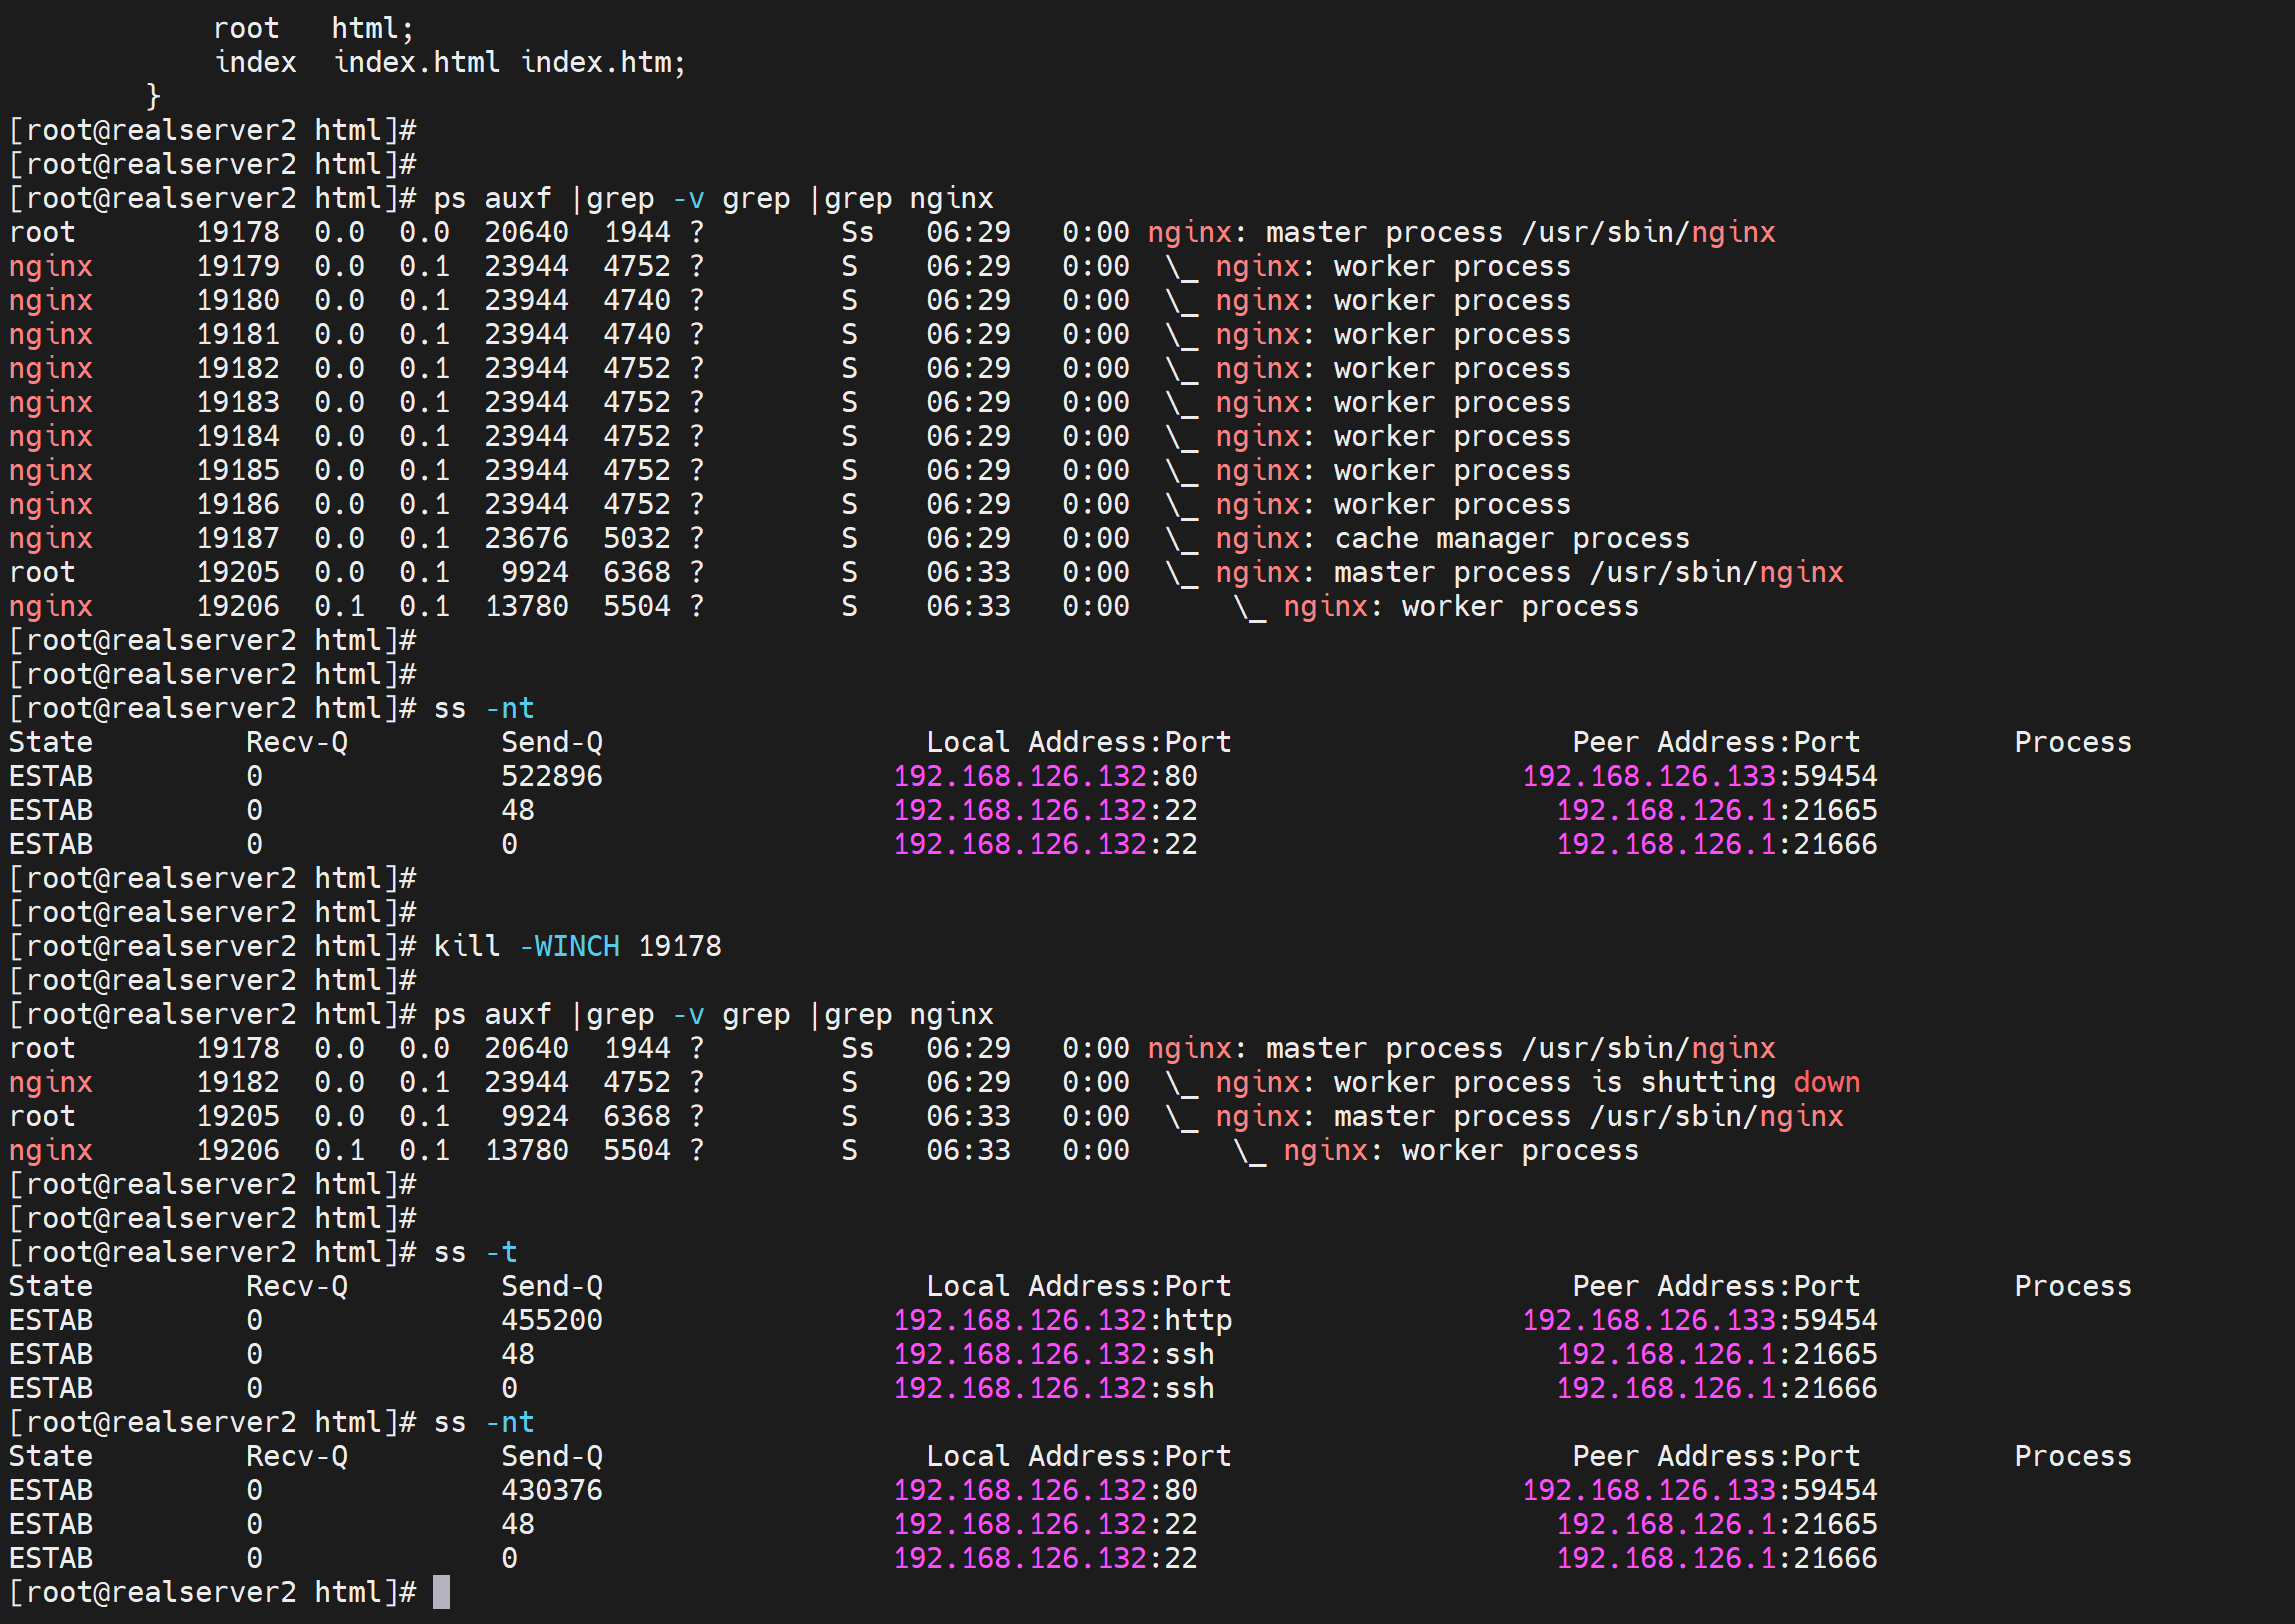2295x1624 pixels.
Task: Click 'index.html' in the index directive
Action: (x=417, y=62)
